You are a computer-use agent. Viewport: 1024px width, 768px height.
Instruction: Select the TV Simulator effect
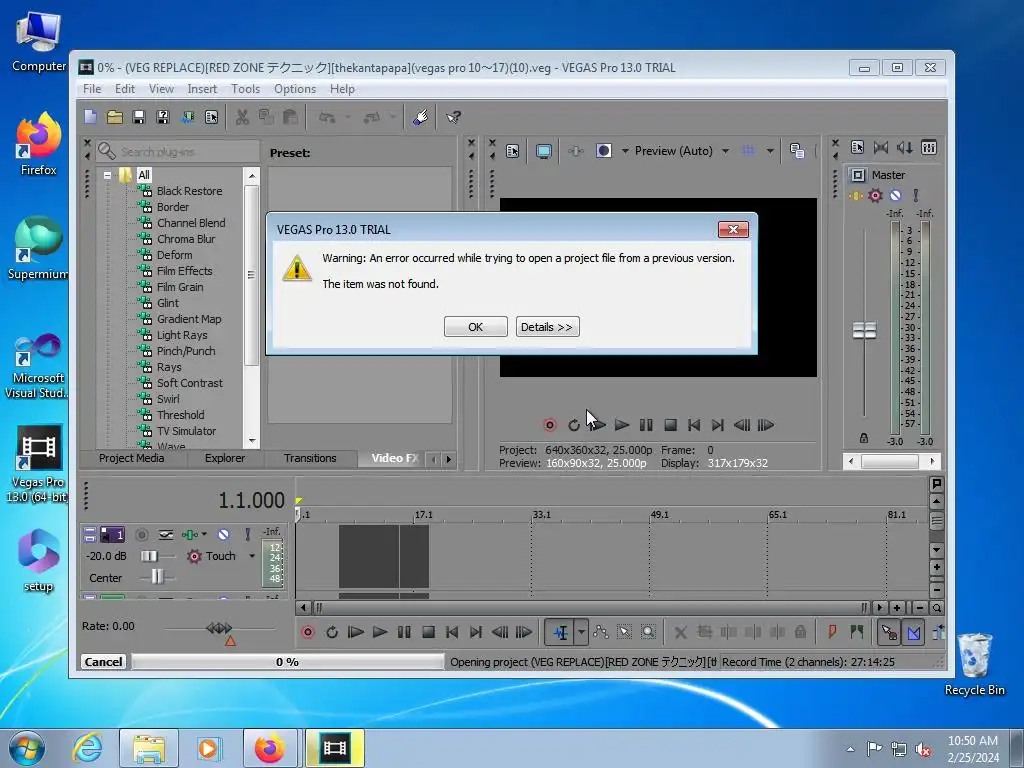[186, 431]
